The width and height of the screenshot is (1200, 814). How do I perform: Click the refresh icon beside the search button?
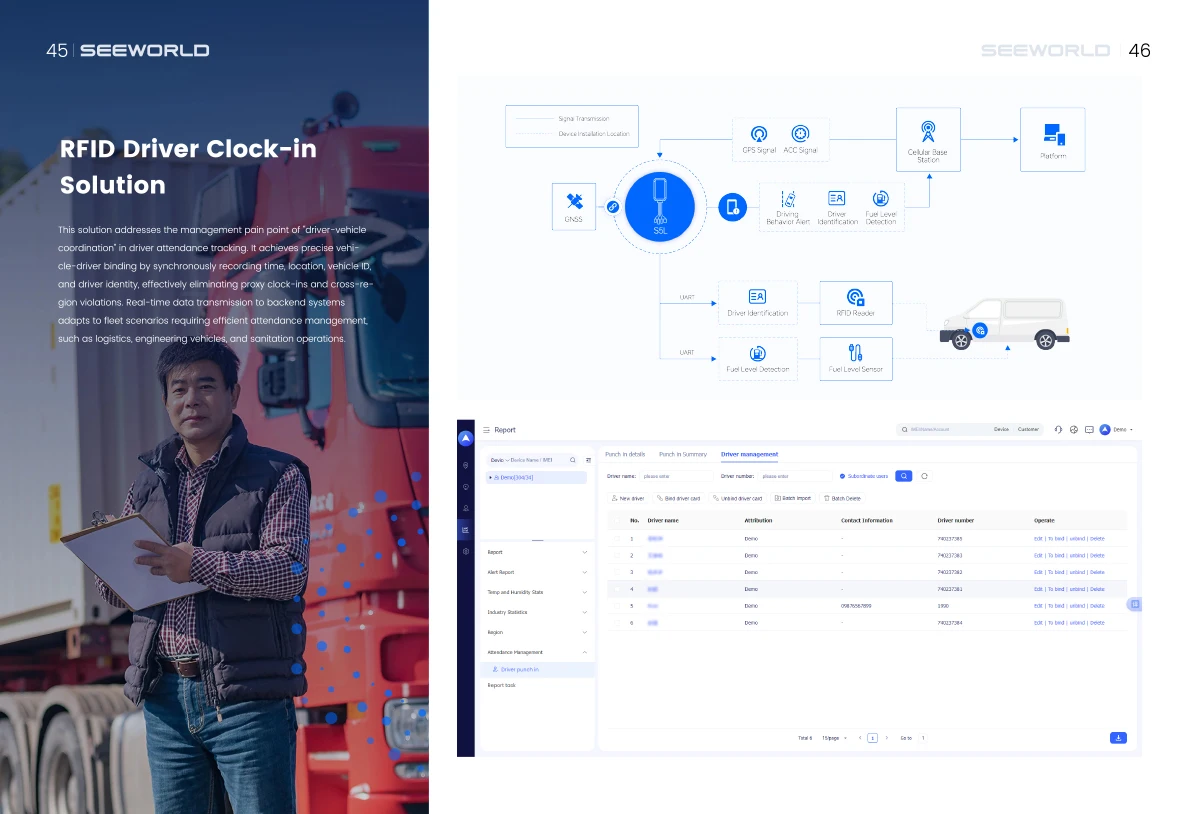924,476
